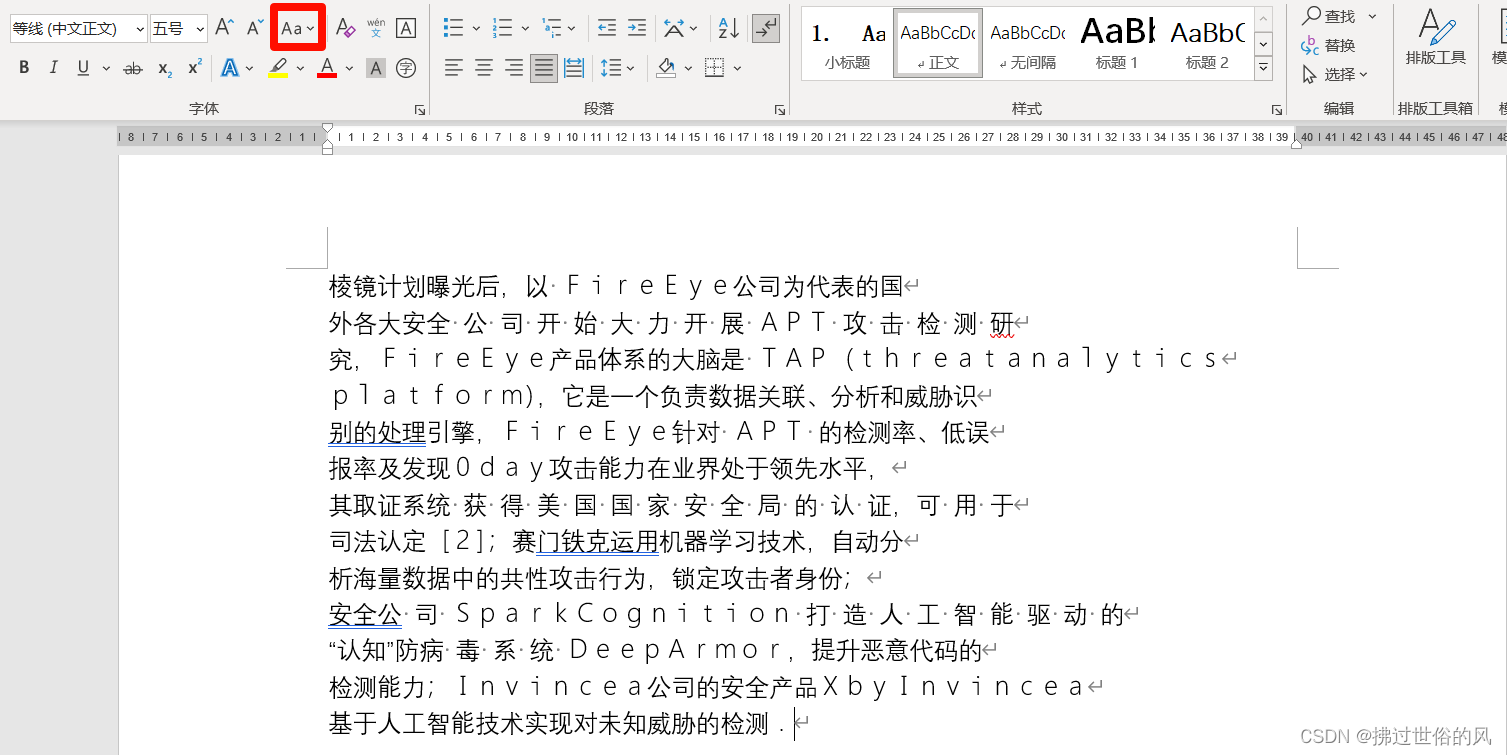Apply the 小标题 style
Viewport: 1507px width, 755px height.
pyautogui.click(x=847, y=43)
